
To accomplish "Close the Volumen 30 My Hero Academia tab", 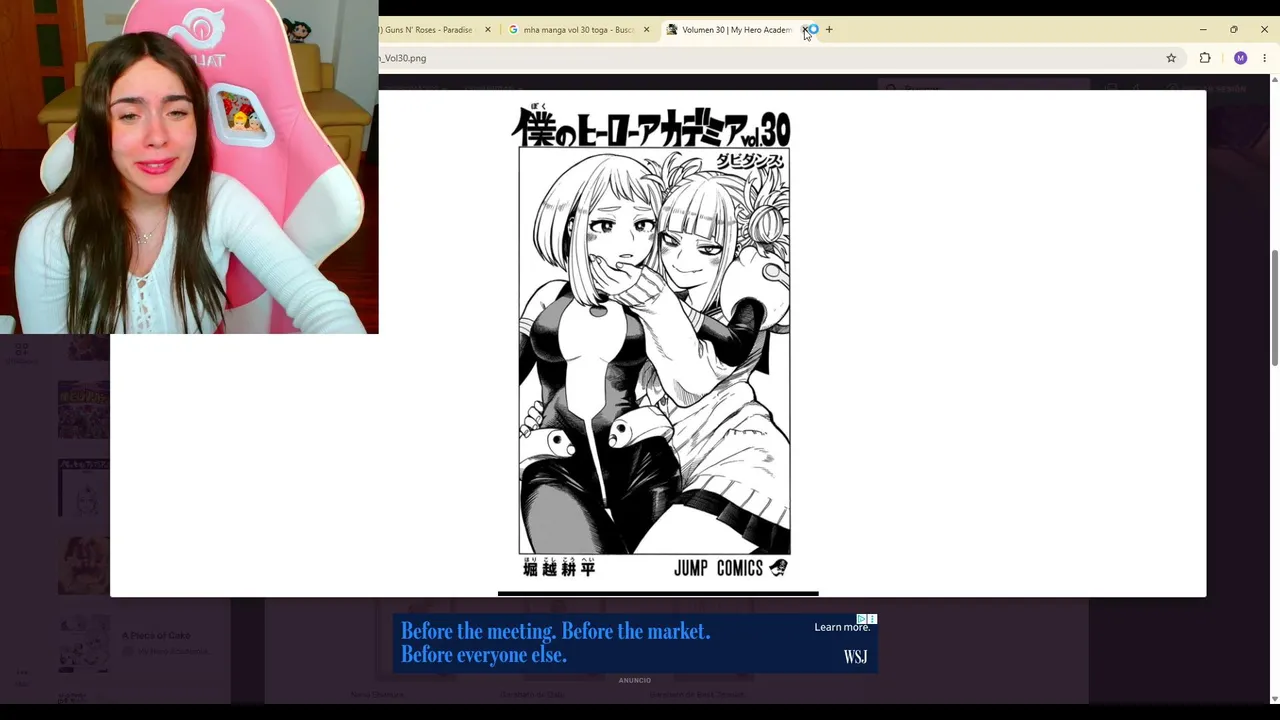I will [x=806, y=30].
